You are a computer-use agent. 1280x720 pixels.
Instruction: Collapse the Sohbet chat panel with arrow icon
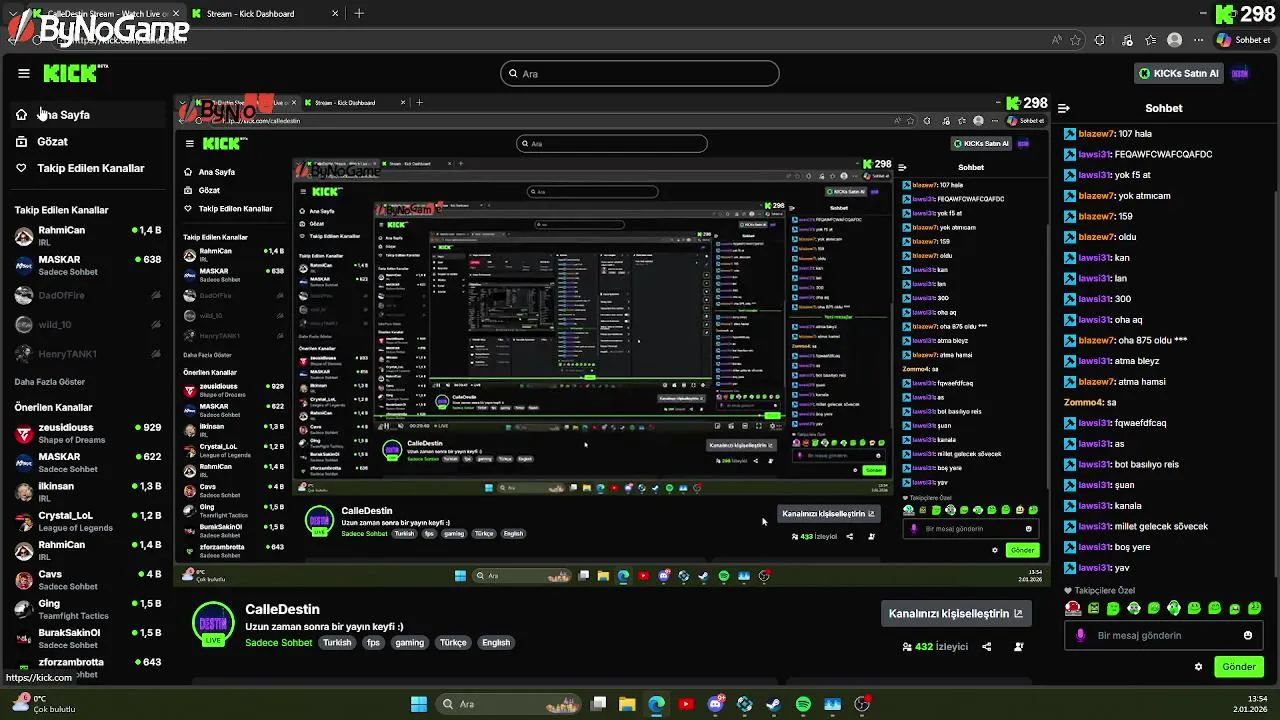(x=1064, y=108)
